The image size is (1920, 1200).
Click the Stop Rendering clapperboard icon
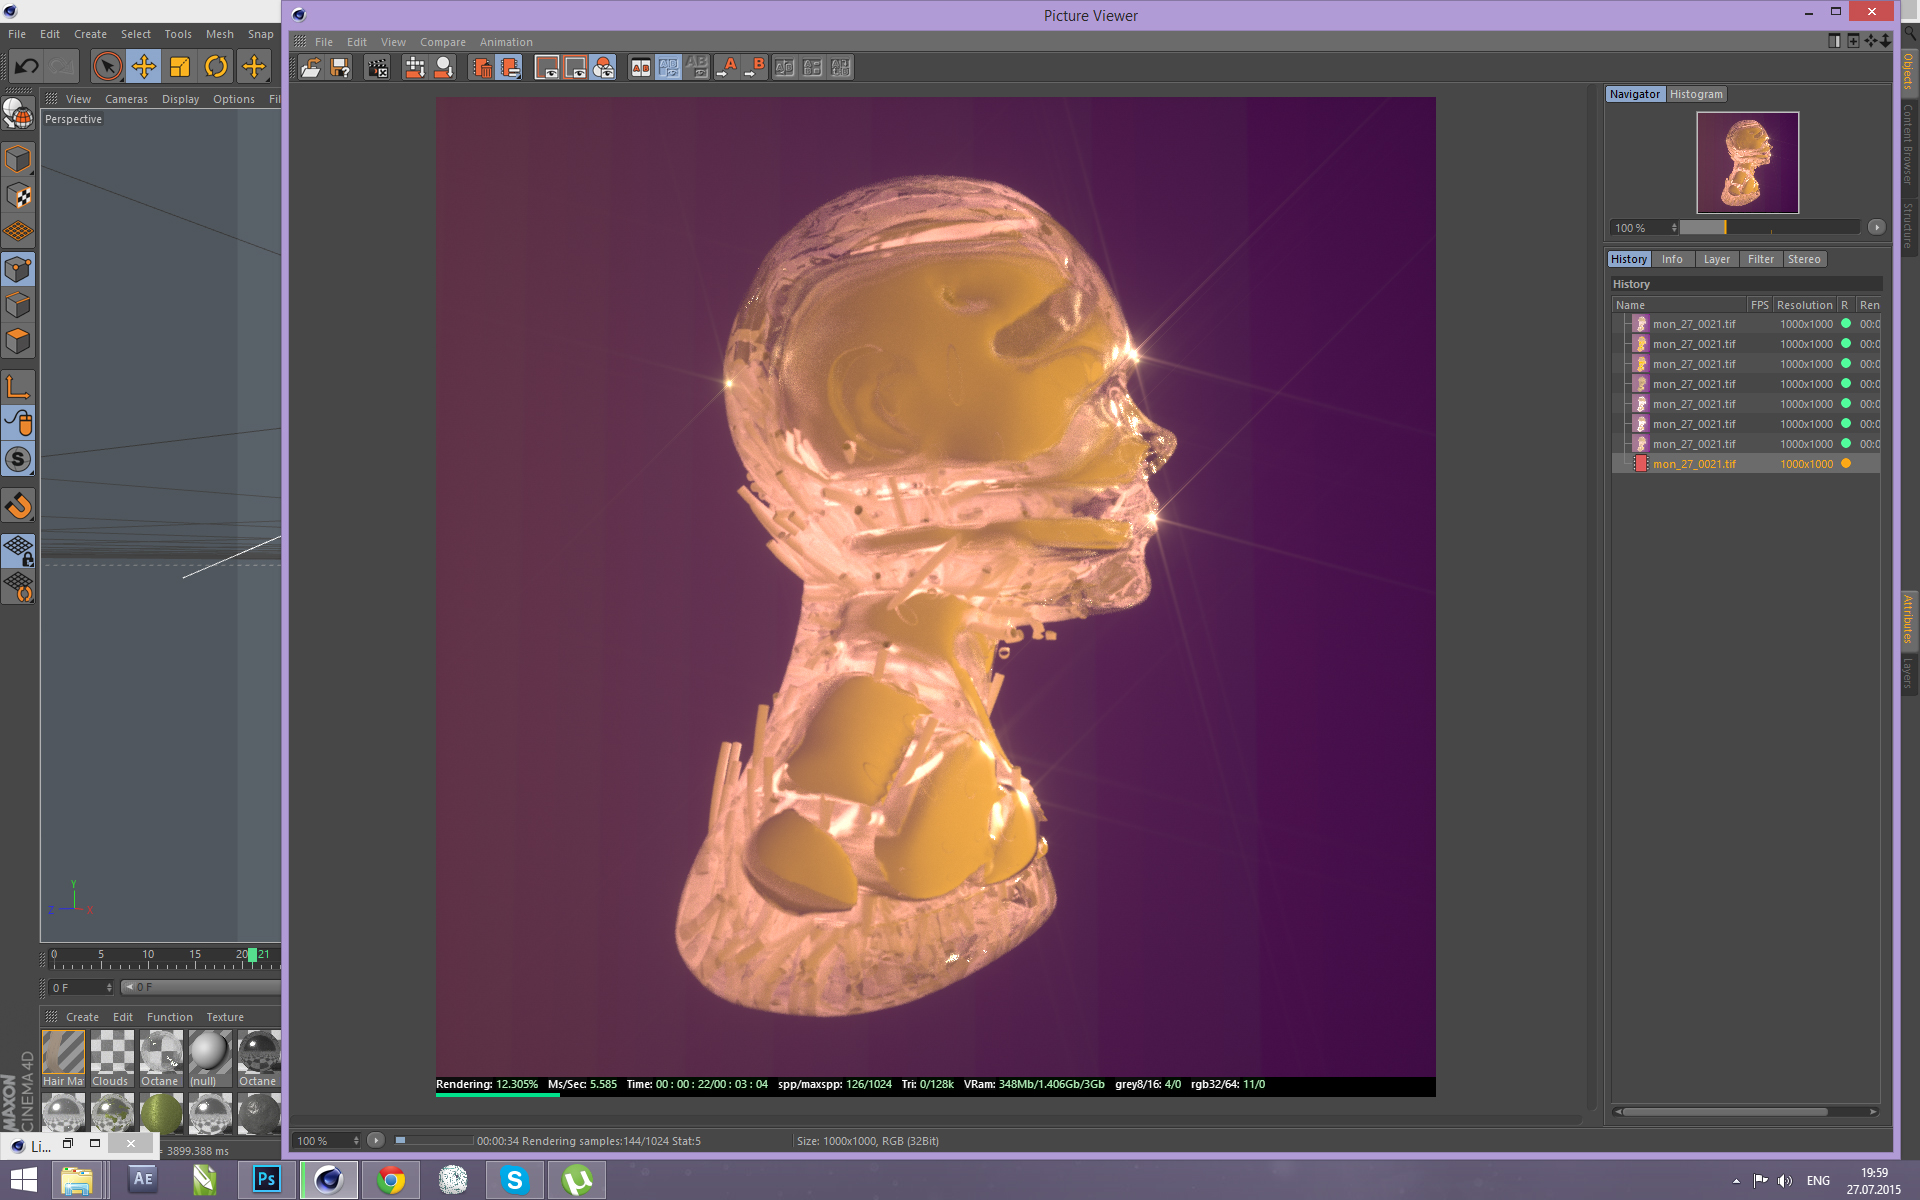tap(377, 68)
